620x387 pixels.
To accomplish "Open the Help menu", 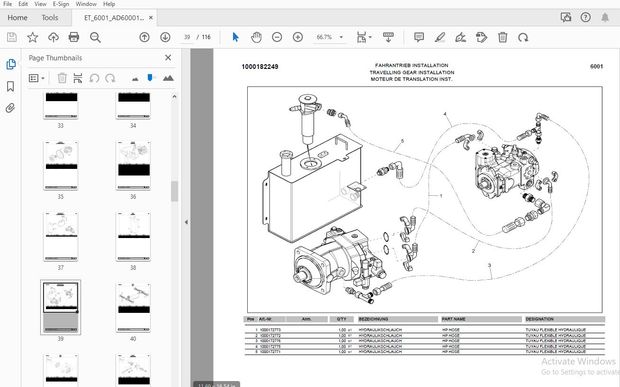I will [109, 4].
